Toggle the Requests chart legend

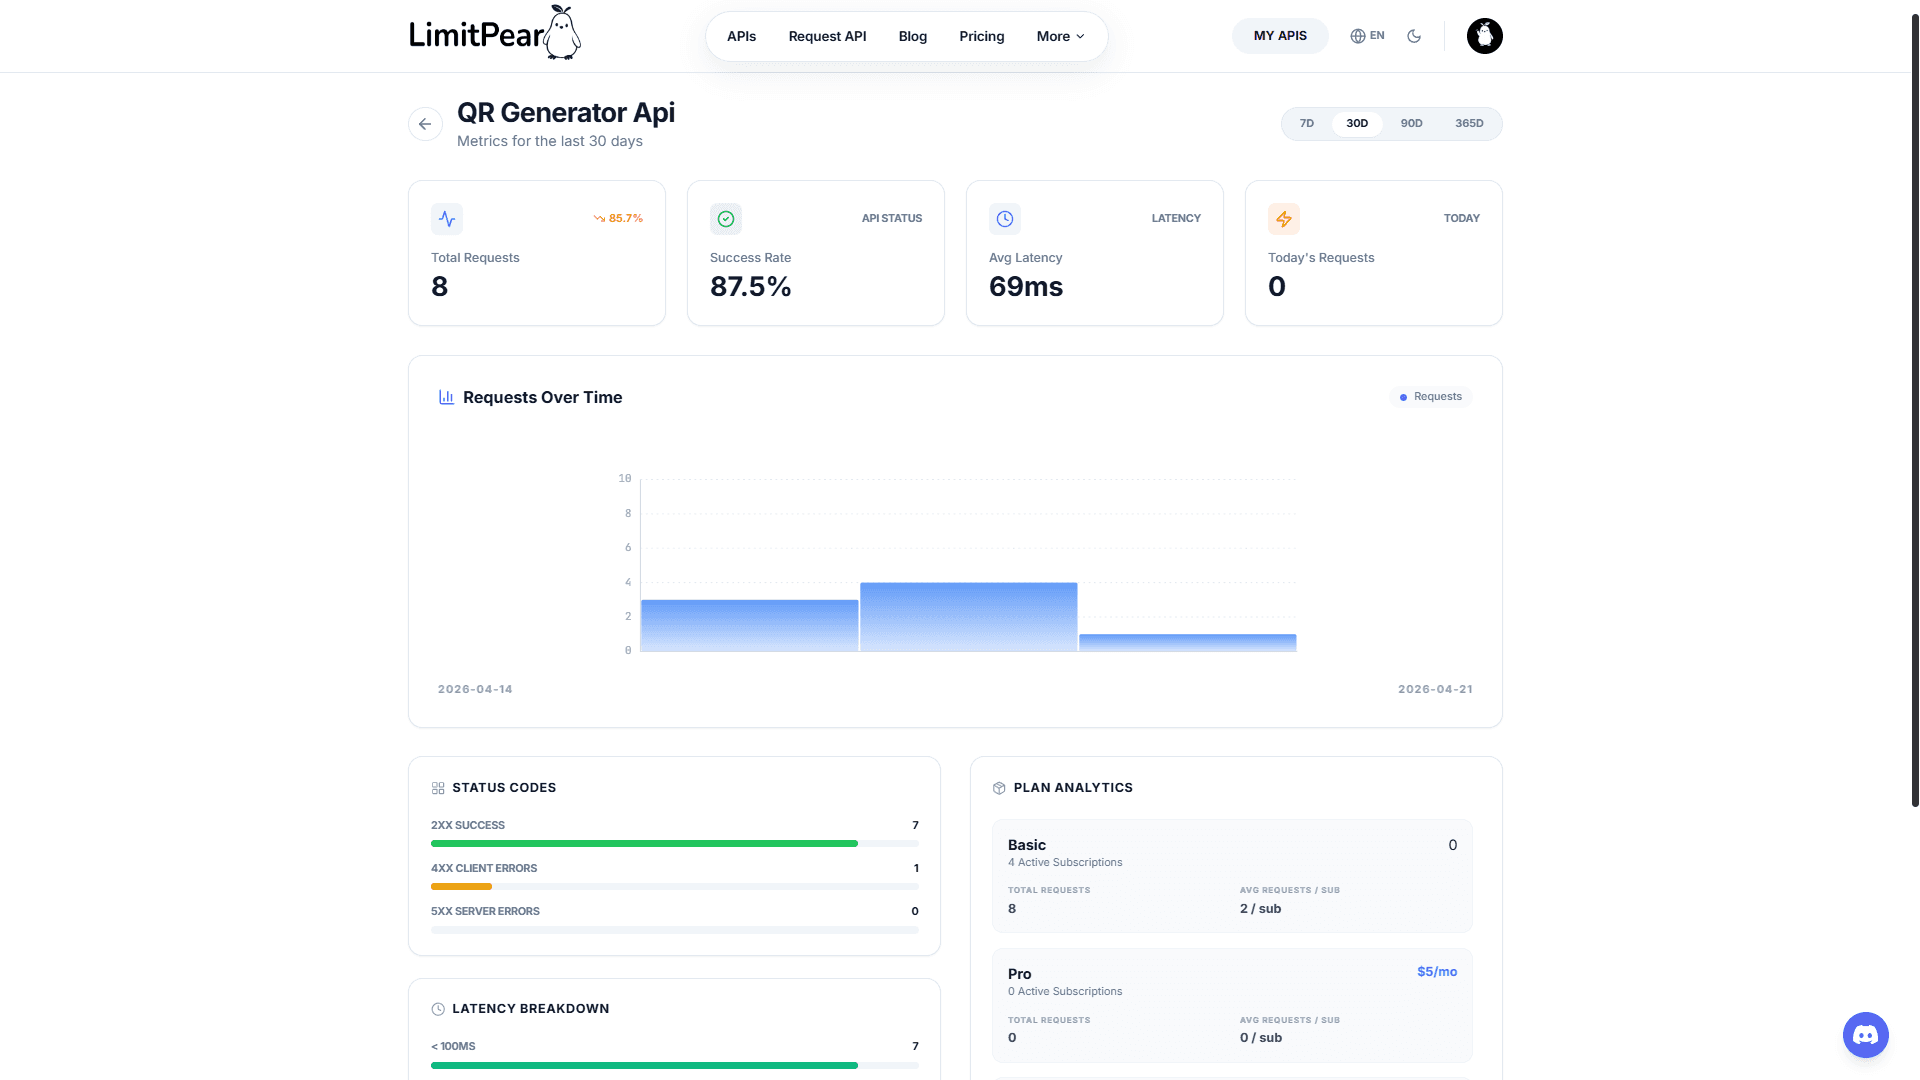(1431, 397)
